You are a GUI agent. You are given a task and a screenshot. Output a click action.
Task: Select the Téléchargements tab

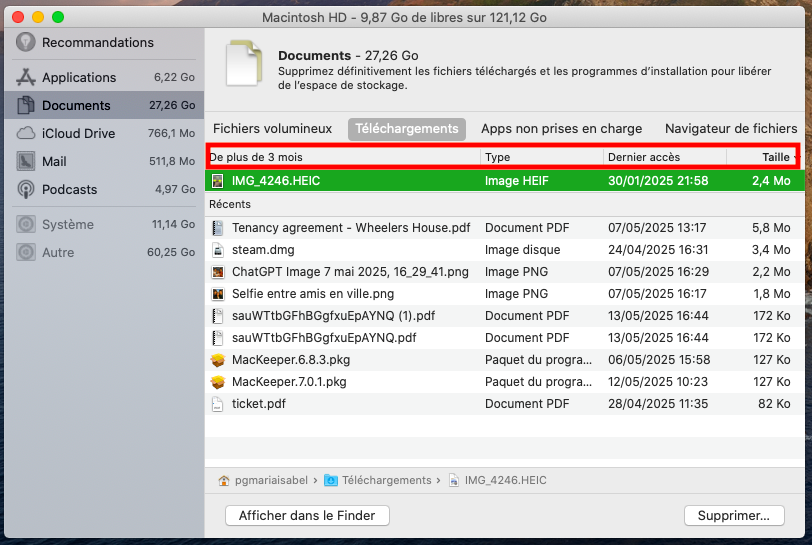(x=407, y=129)
